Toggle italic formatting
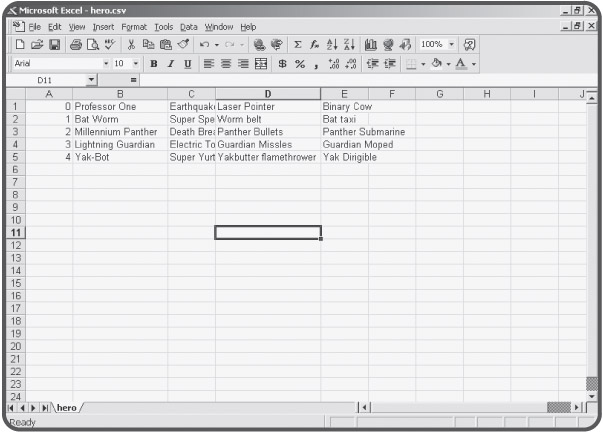 (170, 63)
